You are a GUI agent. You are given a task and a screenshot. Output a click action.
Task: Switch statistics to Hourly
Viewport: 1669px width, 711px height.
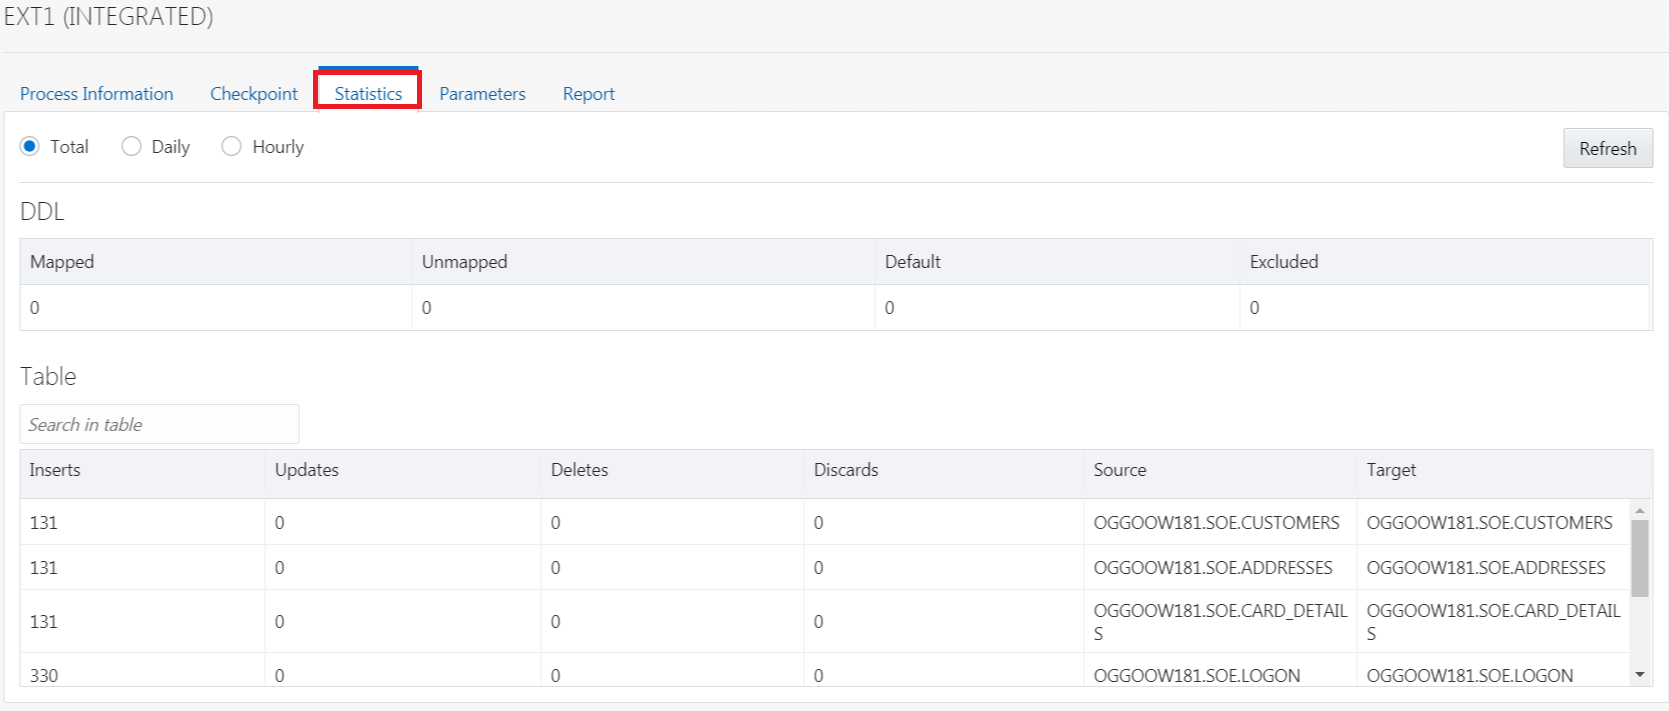231,146
